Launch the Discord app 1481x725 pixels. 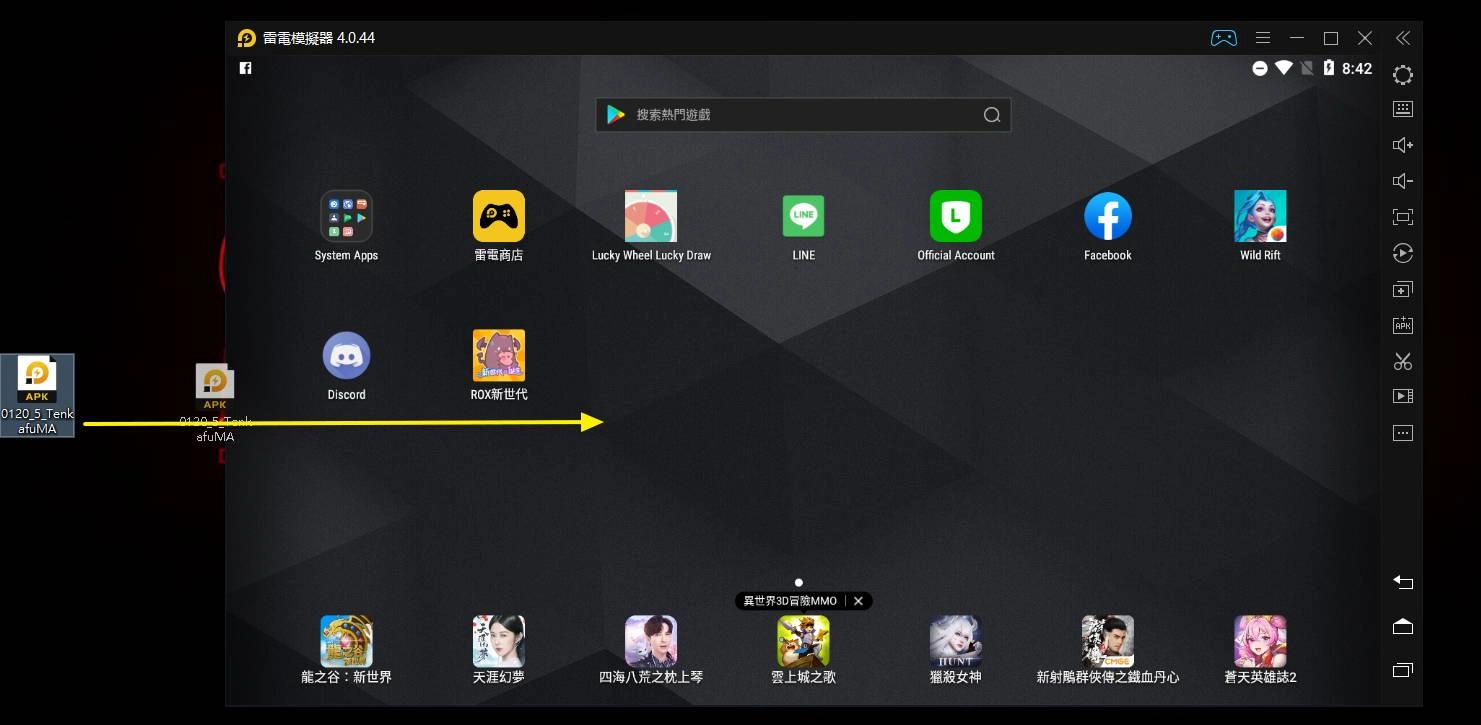pos(346,356)
